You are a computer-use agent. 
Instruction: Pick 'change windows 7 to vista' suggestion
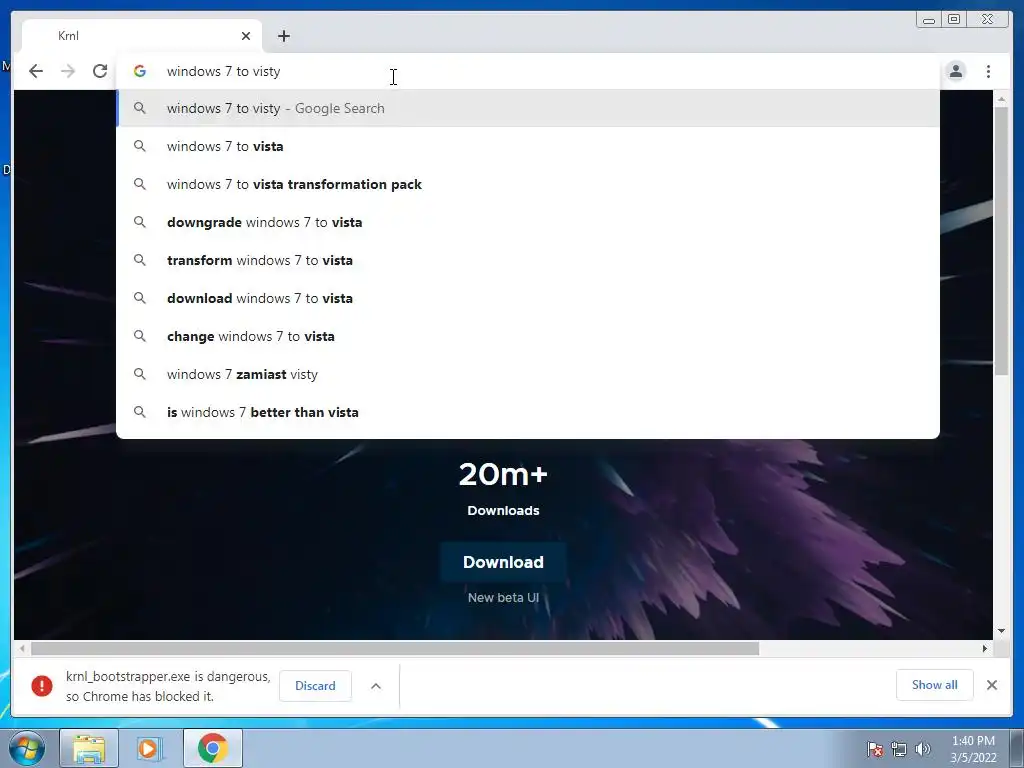pos(528,336)
